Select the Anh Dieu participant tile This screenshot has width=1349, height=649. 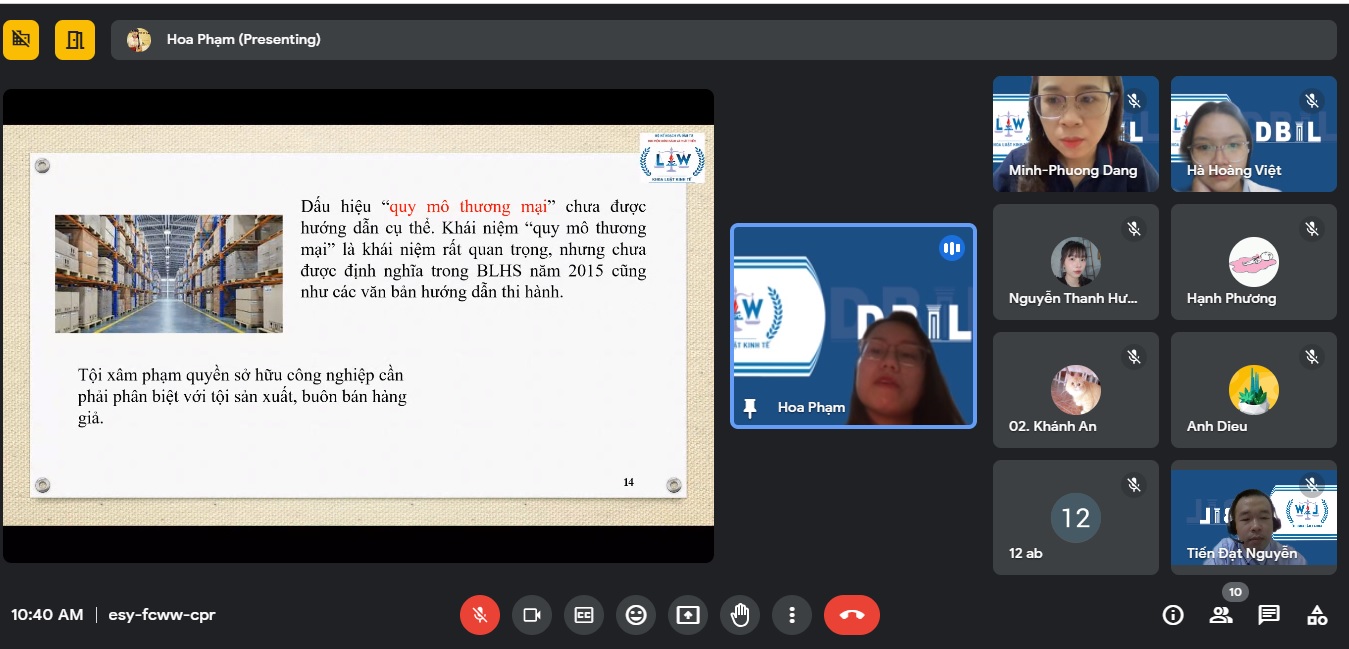coord(1253,389)
